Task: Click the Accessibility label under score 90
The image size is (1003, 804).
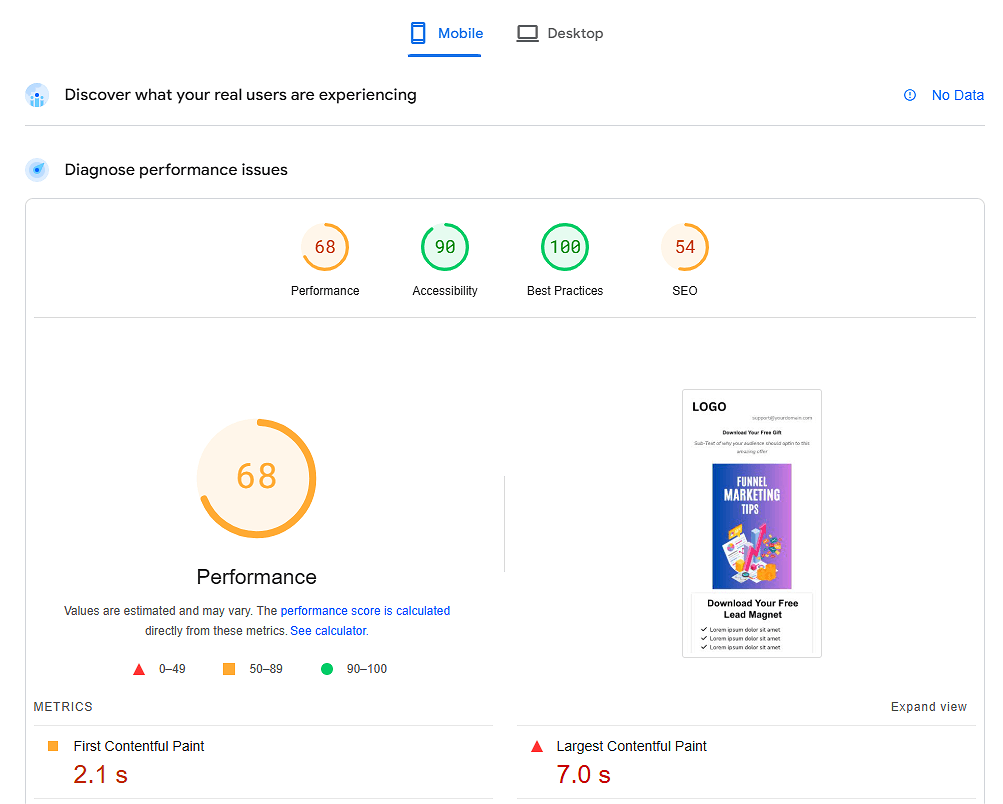Action: (x=445, y=291)
